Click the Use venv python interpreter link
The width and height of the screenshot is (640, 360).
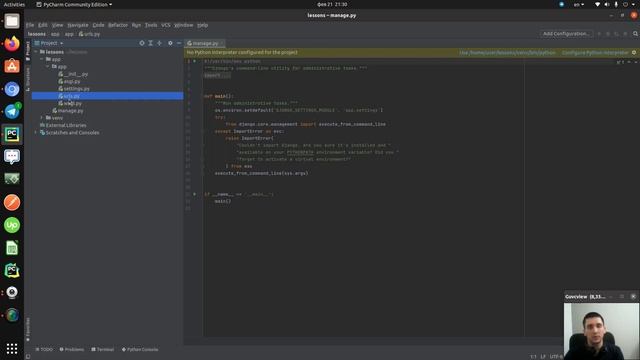[507, 53]
